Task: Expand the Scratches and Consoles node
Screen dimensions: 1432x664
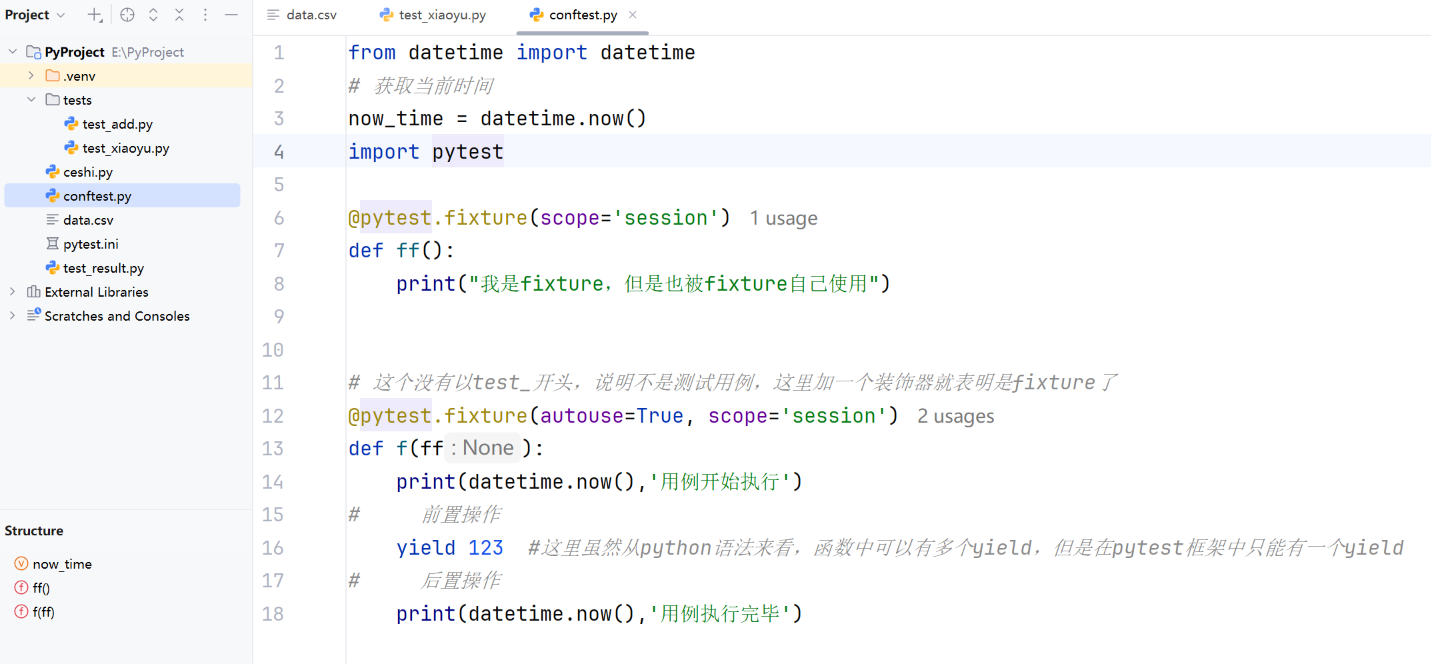Action: point(13,316)
